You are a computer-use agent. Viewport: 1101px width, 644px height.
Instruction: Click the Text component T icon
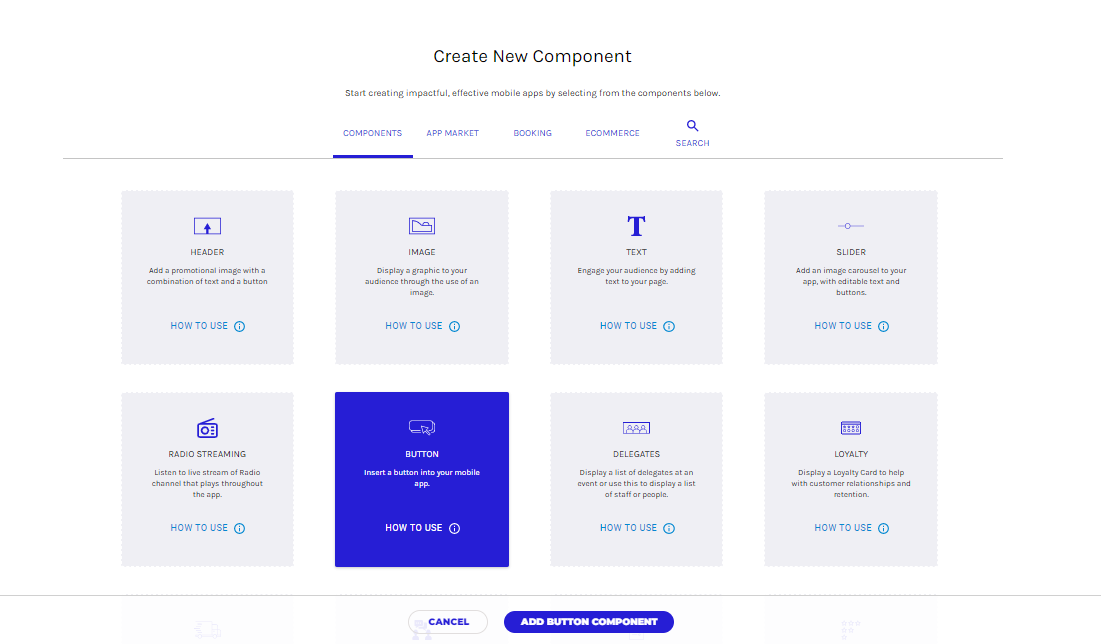636,226
